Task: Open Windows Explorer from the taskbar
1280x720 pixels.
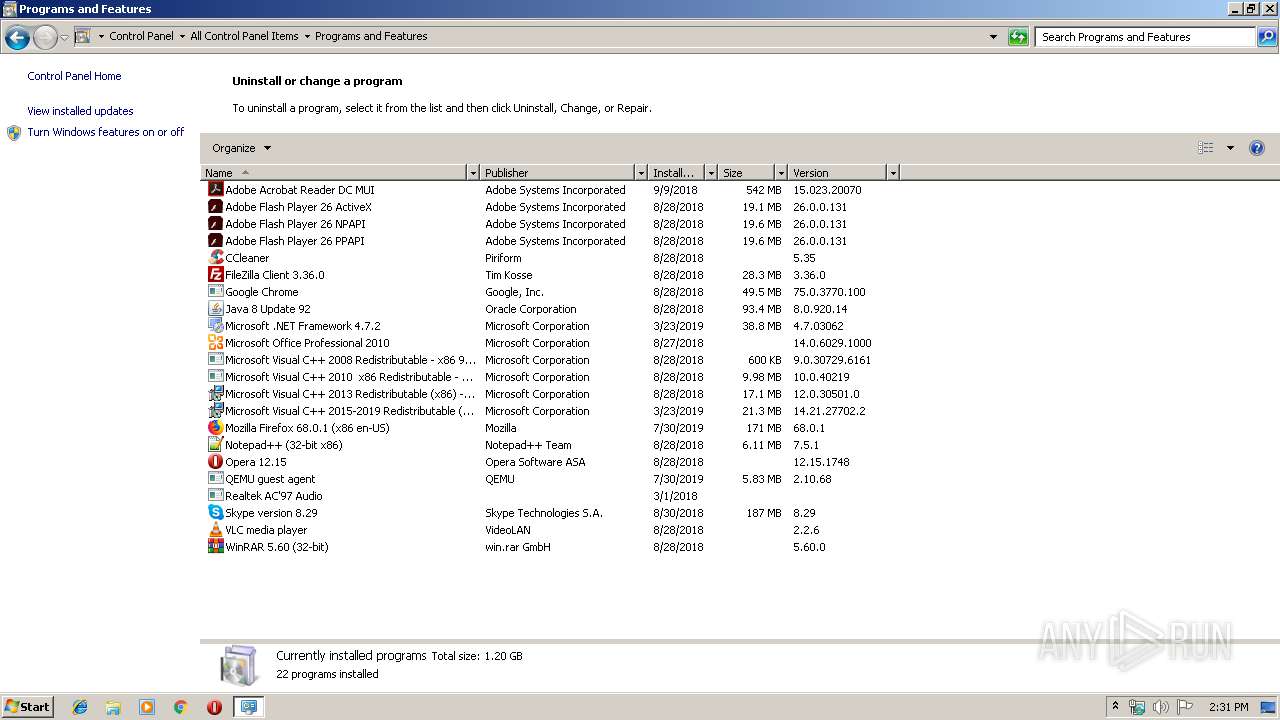Action: tap(113, 707)
